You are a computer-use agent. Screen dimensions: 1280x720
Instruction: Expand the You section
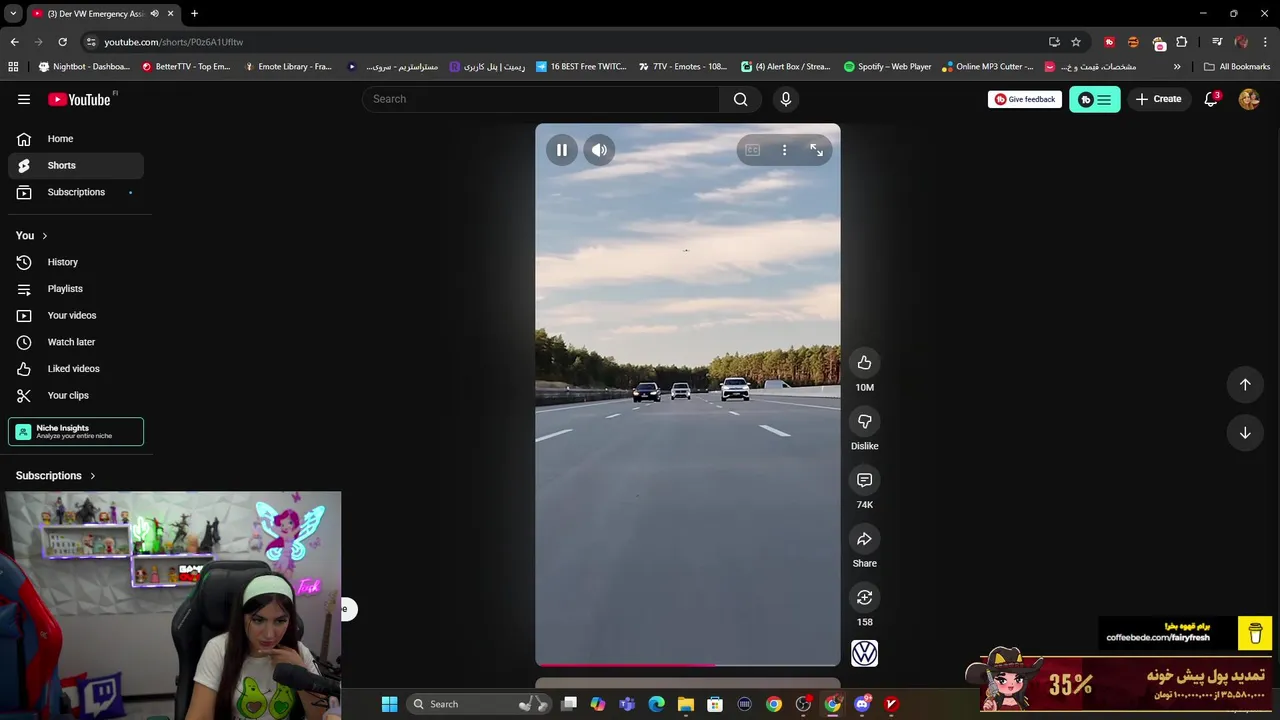tap(32, 235)
